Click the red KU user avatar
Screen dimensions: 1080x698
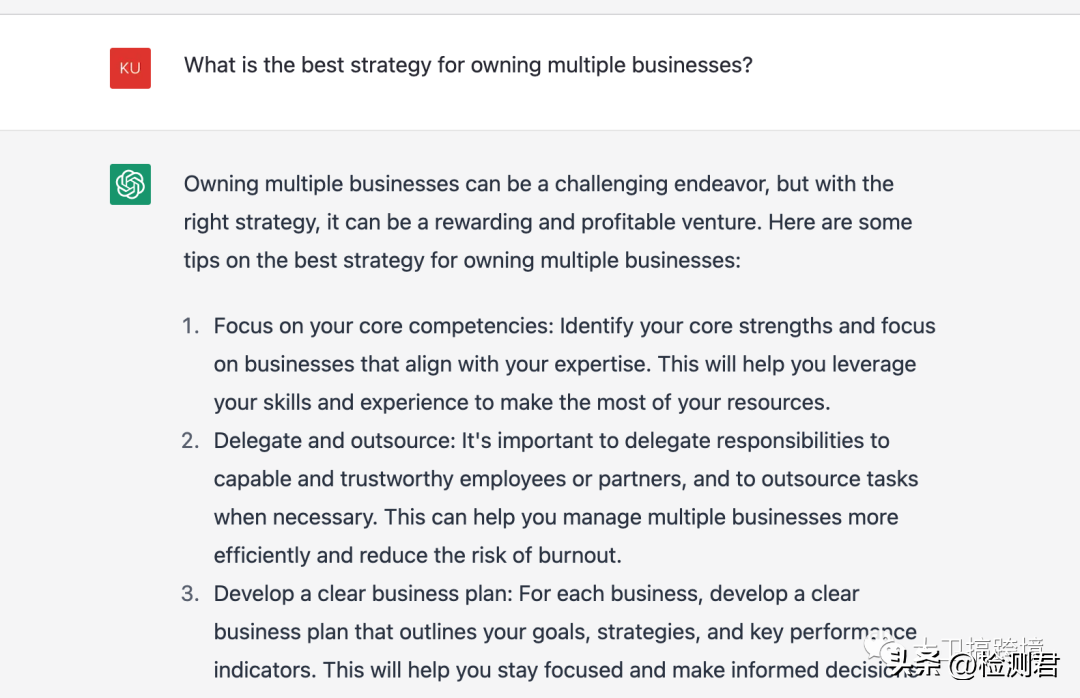pos(130,68)
